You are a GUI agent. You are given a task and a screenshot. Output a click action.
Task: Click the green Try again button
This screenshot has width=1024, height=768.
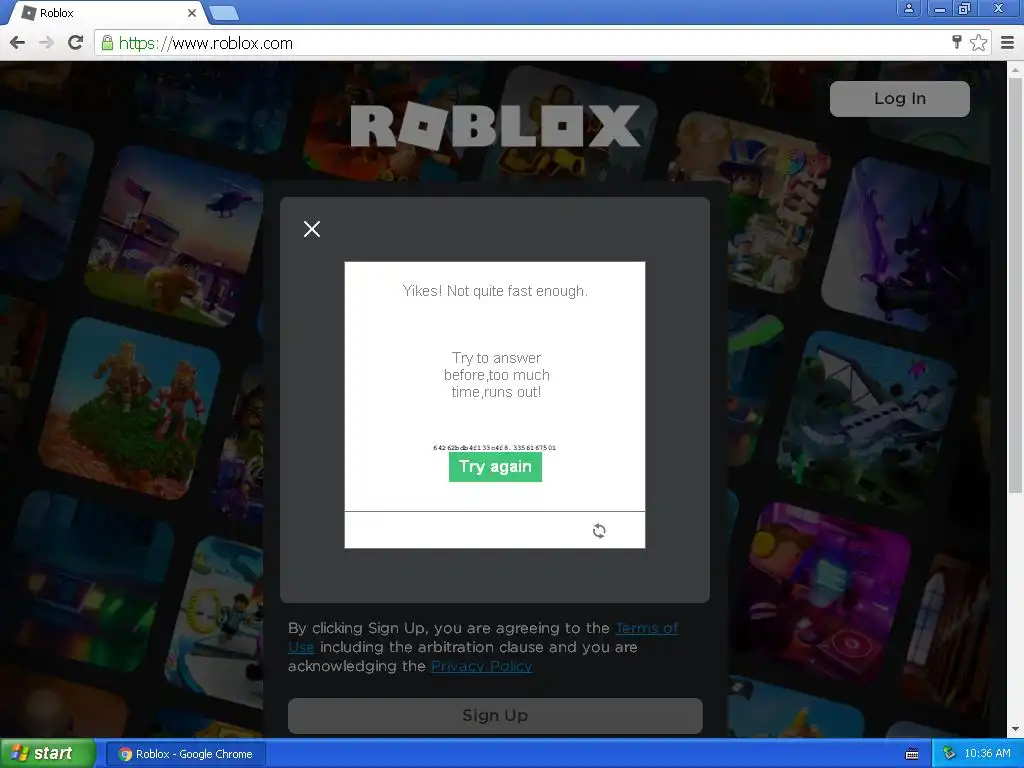coord(495,467)
